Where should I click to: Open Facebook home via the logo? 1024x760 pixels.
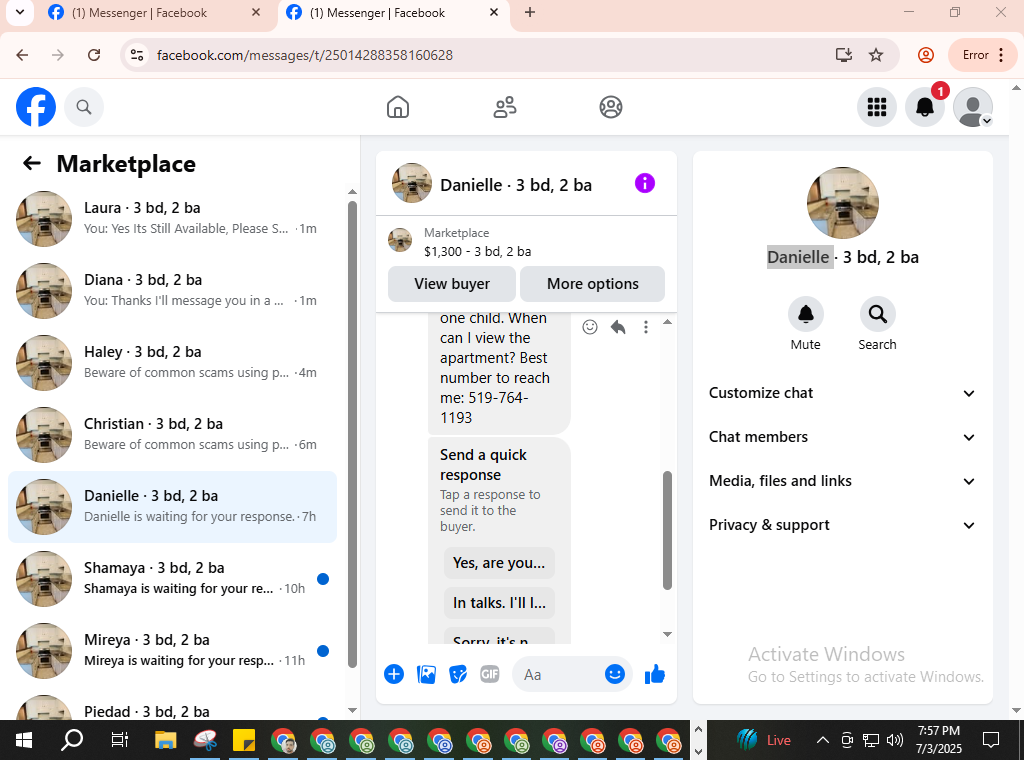pyautogui.click(x=36, y=107)
